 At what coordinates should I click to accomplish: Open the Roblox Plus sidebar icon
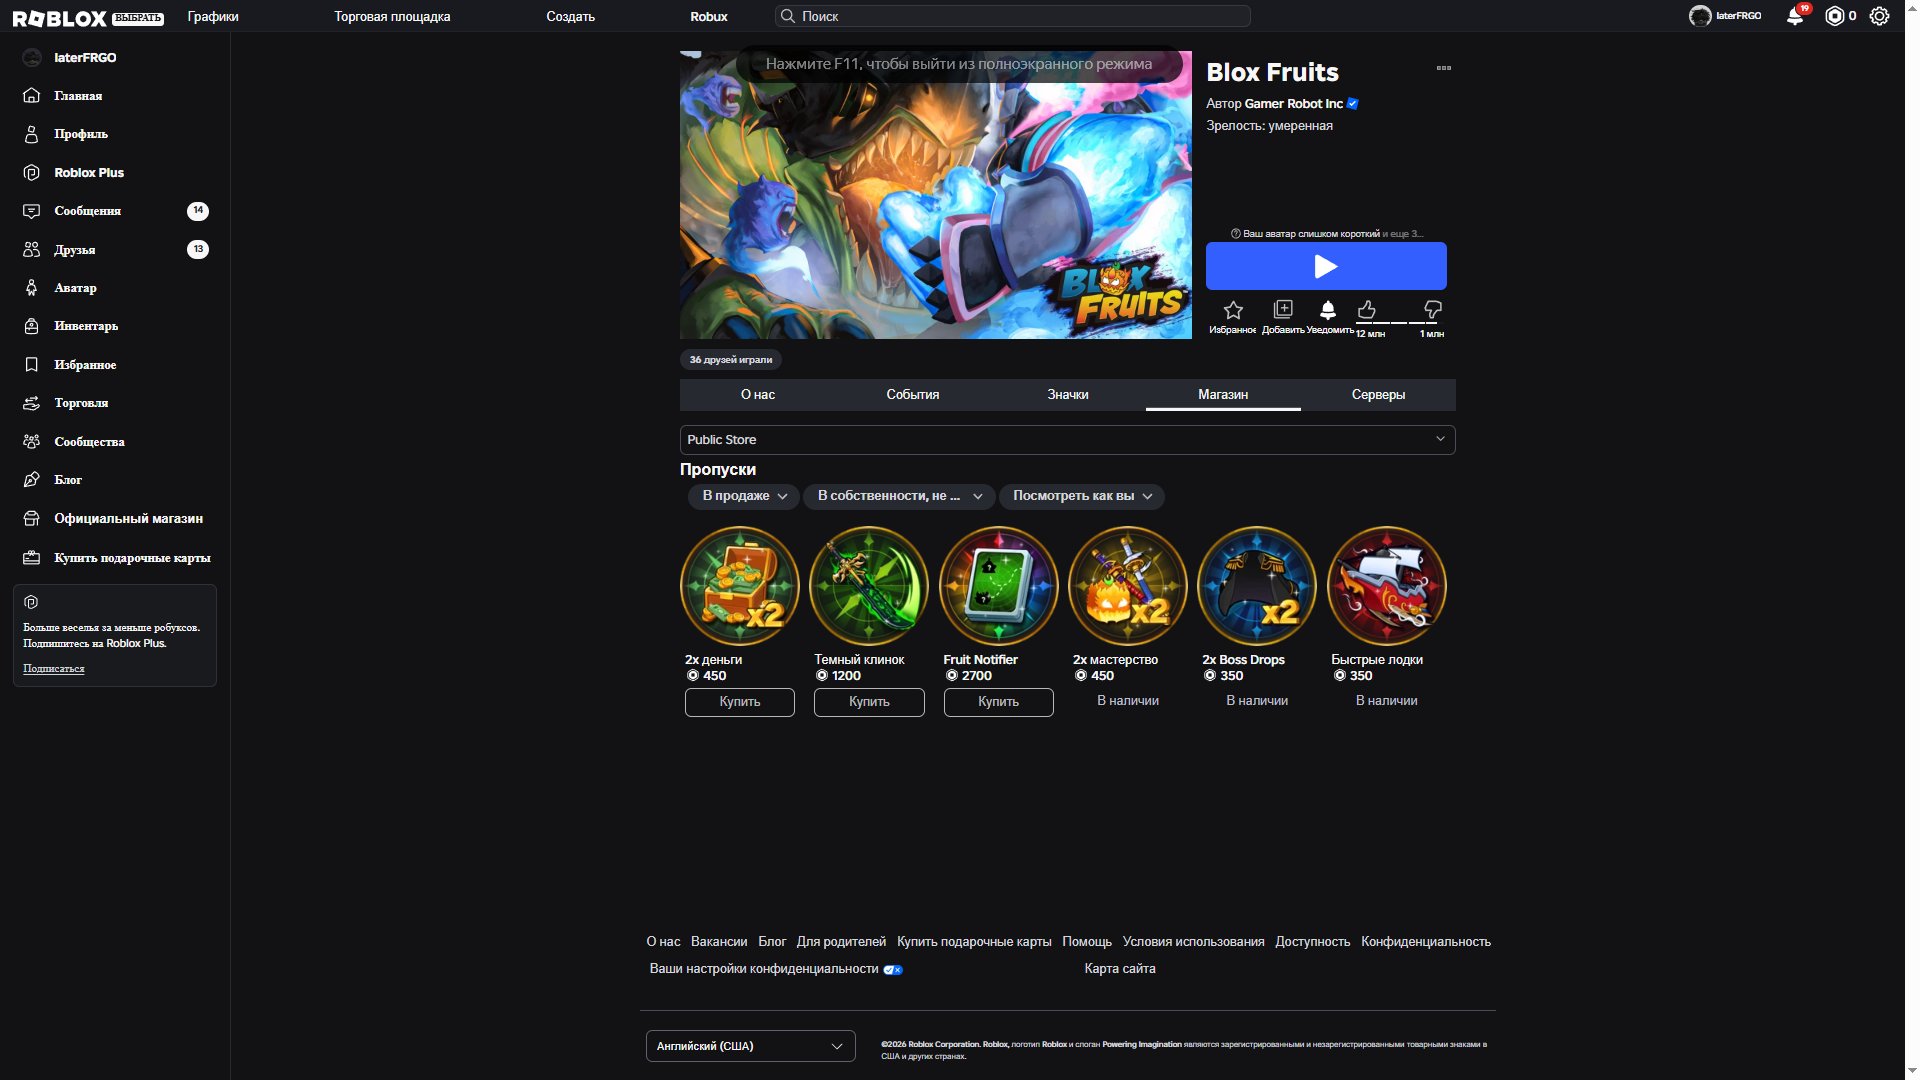click(32, 173)
